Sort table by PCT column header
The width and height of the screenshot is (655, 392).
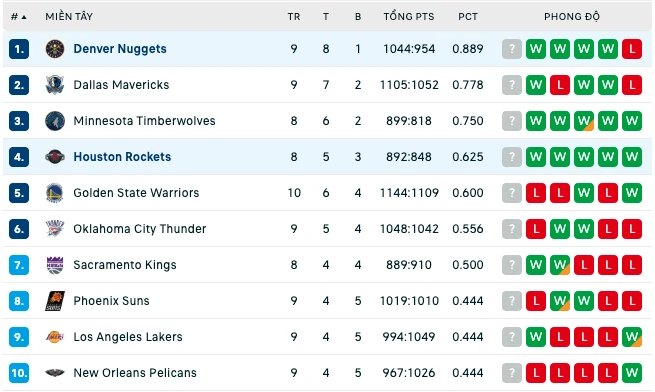point(467,17)
